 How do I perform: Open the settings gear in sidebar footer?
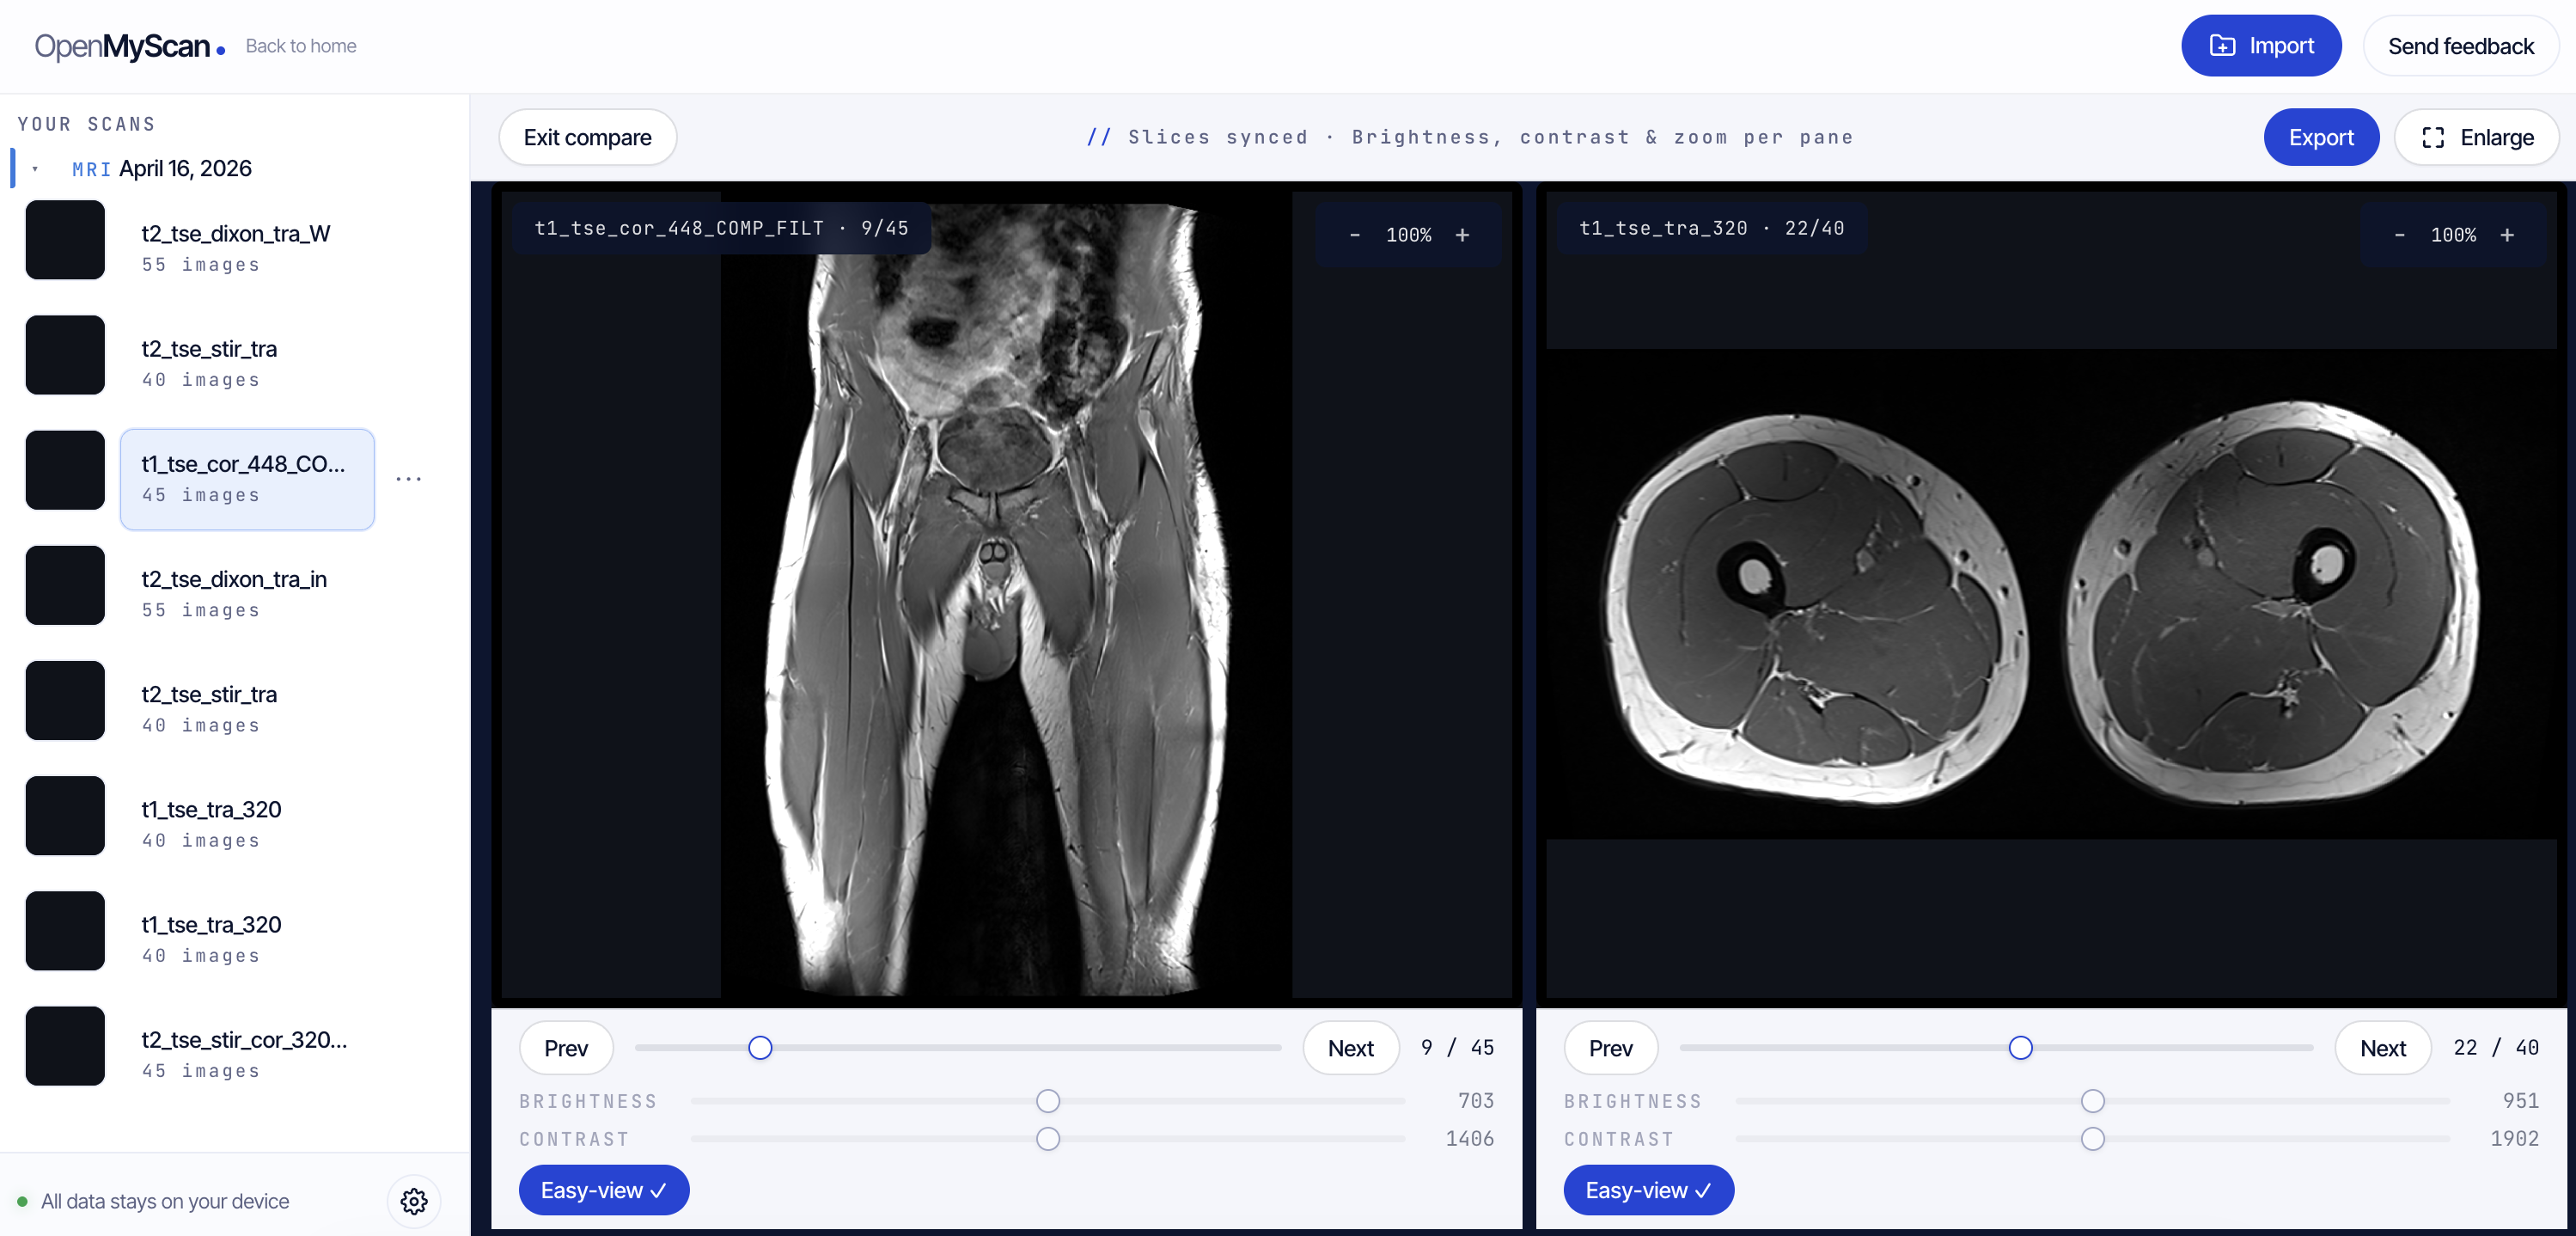414,1201
